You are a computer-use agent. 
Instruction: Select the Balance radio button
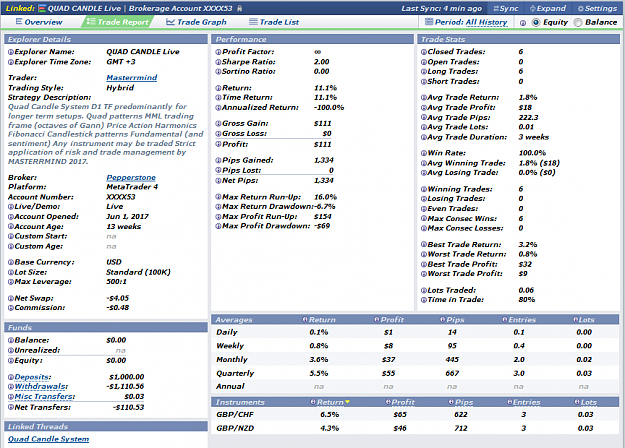point(578,22)
